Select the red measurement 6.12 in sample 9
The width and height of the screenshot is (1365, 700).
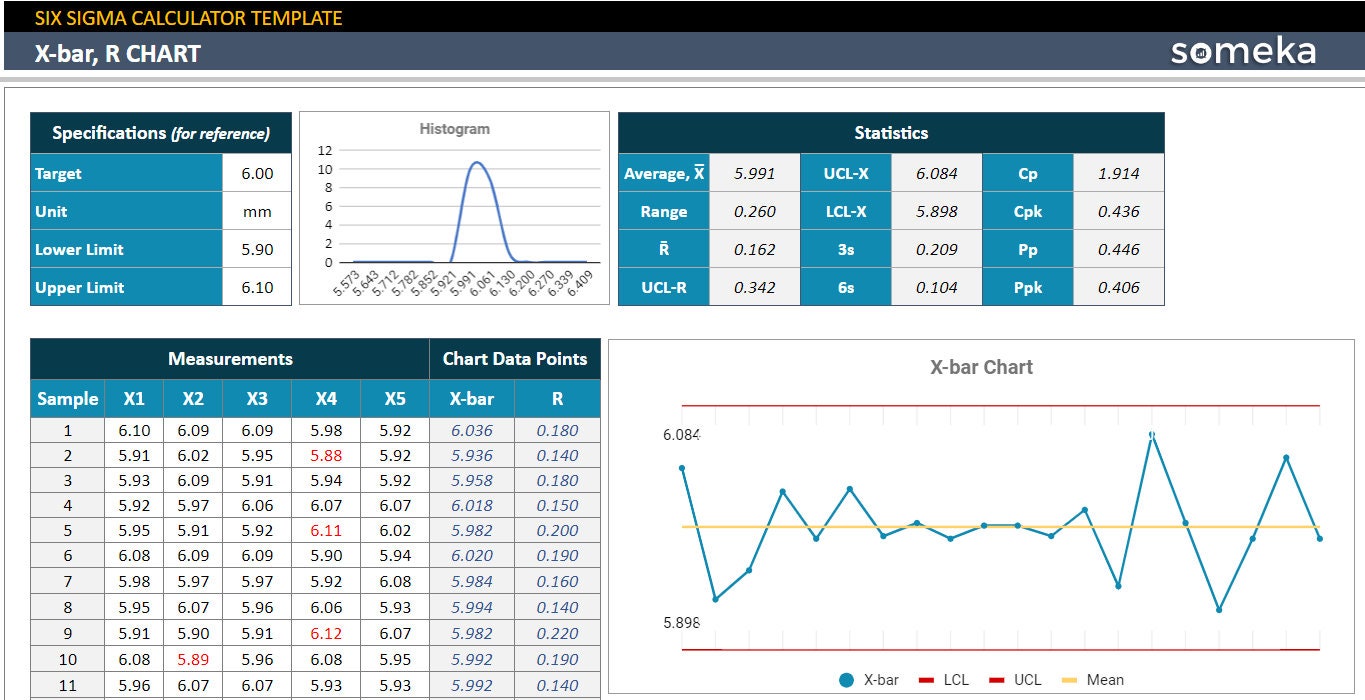click(325, 632)
